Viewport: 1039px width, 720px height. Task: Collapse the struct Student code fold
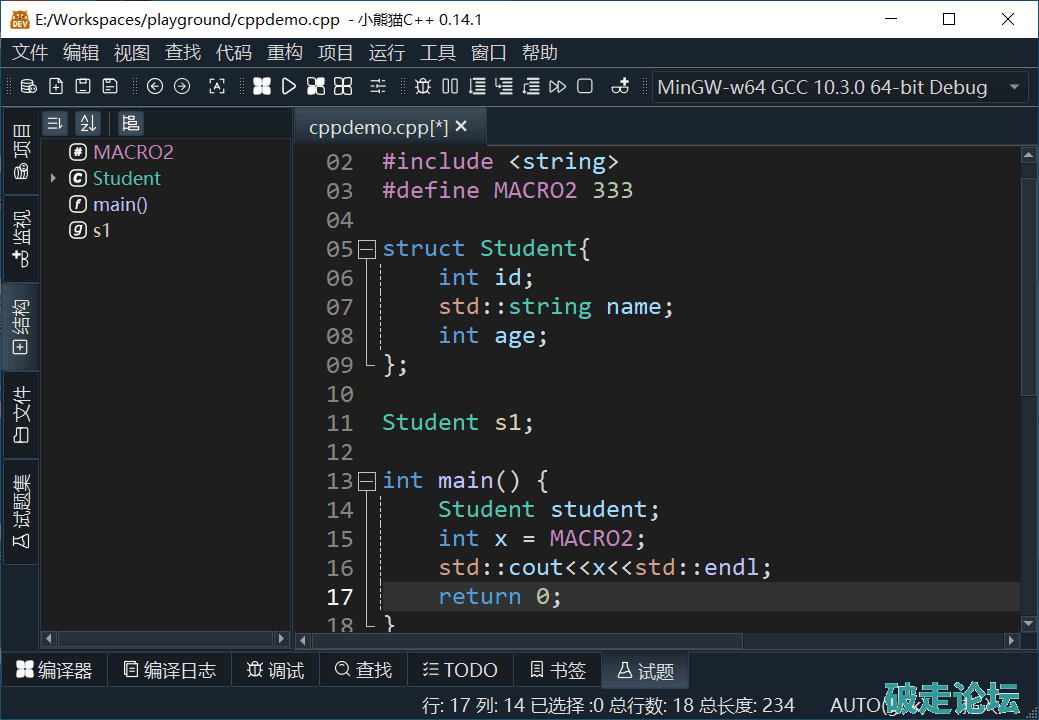[367, 248]
